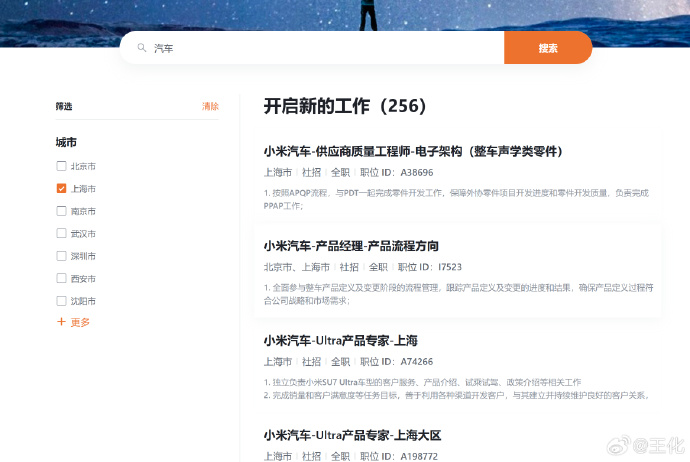
Task: Tick the 武汉市 checkbox
Action: (x=62, y=233)
